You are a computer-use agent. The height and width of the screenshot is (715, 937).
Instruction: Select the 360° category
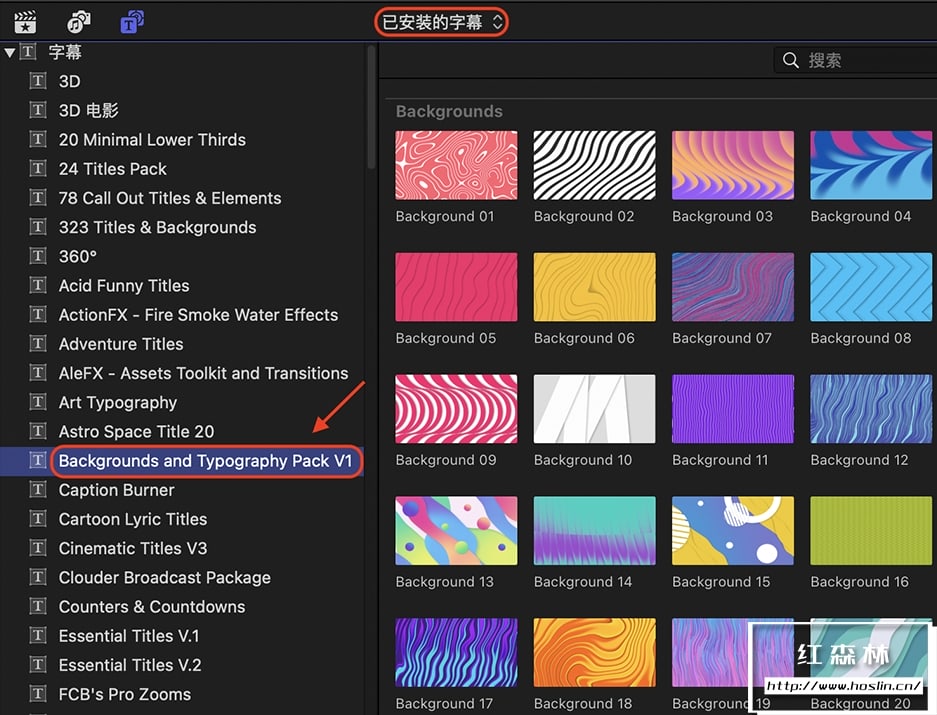[x=78, y=256]
